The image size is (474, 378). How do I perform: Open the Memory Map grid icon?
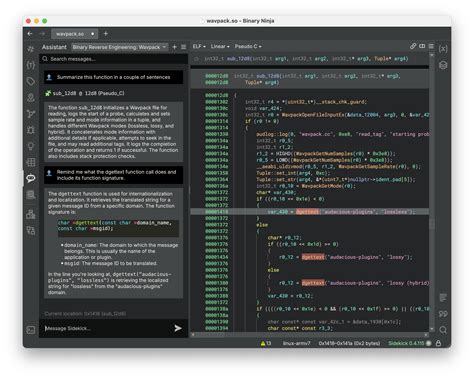31,162
